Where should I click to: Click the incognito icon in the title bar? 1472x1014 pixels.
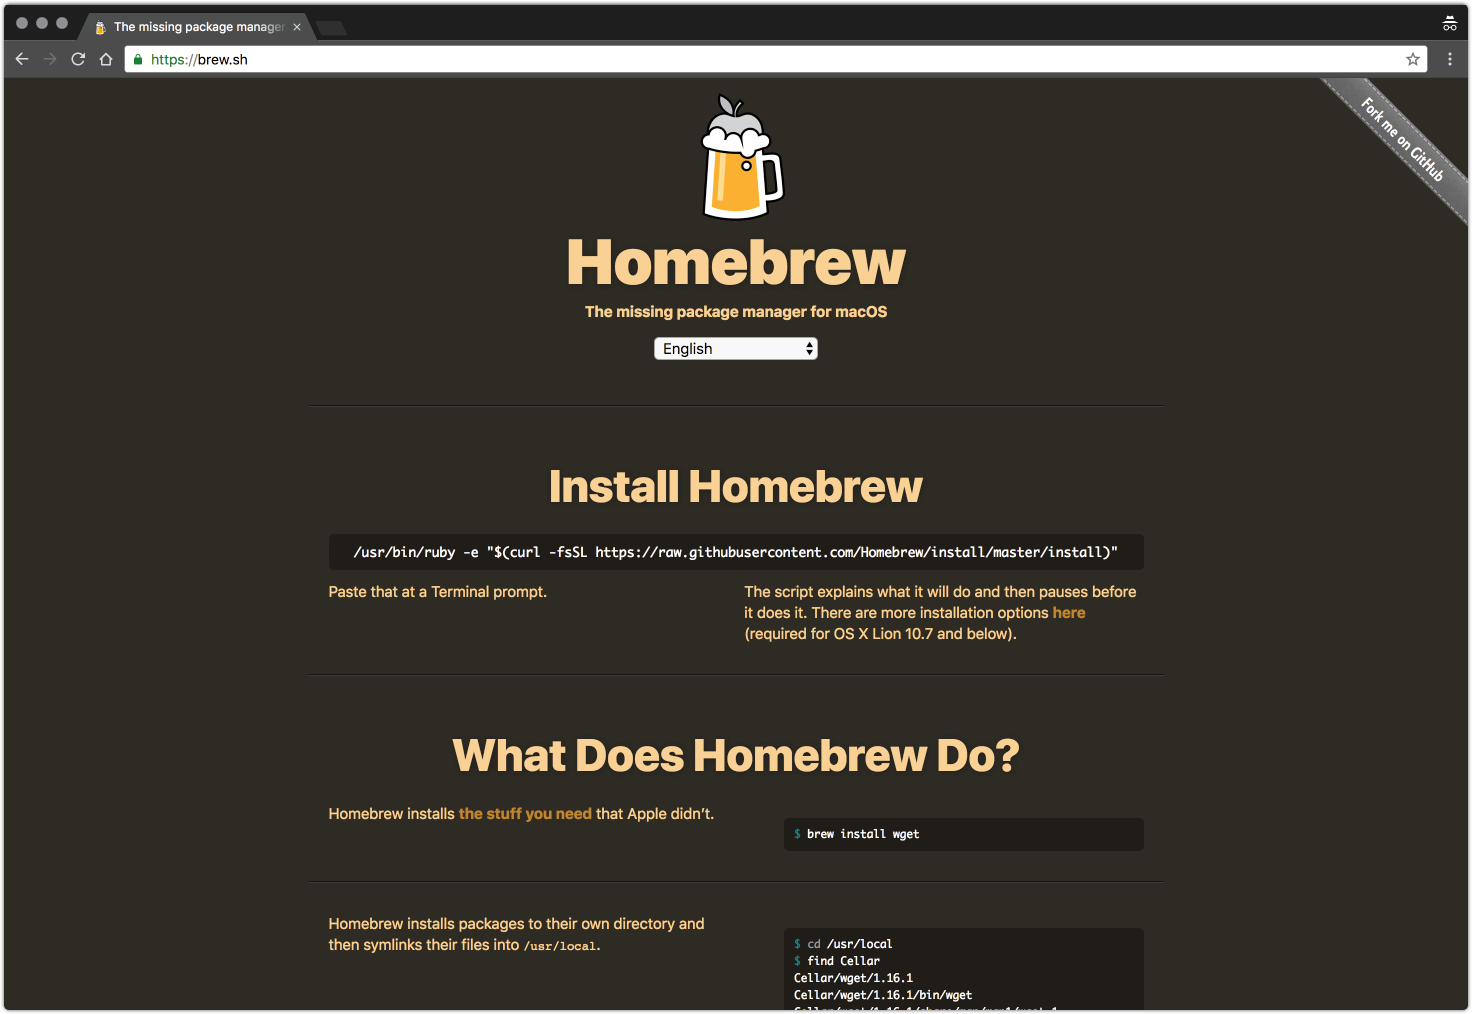coord(1449,24)
